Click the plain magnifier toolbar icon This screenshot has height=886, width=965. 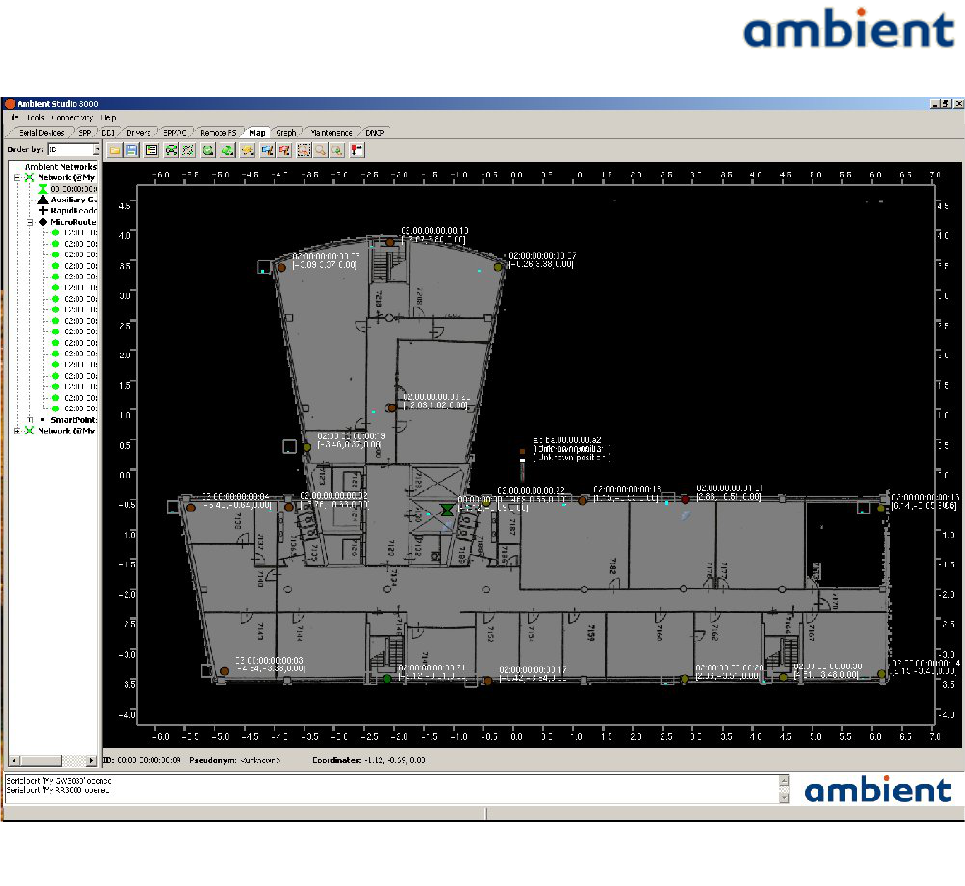pos(320,150)
